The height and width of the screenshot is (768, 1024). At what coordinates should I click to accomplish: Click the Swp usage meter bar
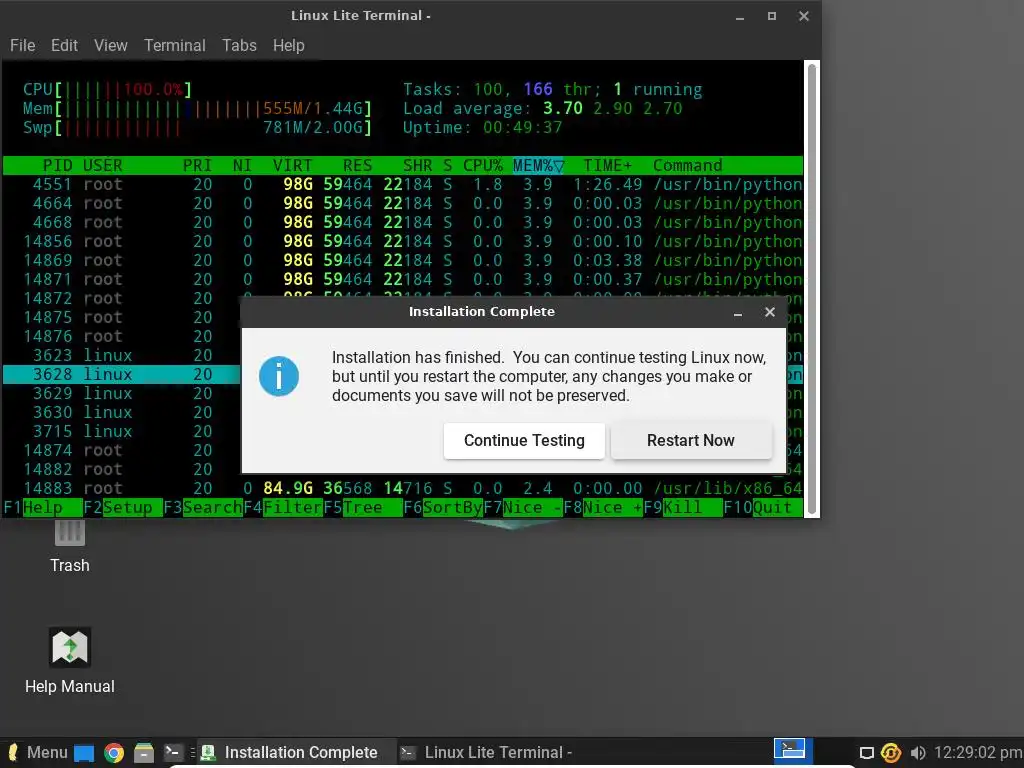(x=197, y=127)
